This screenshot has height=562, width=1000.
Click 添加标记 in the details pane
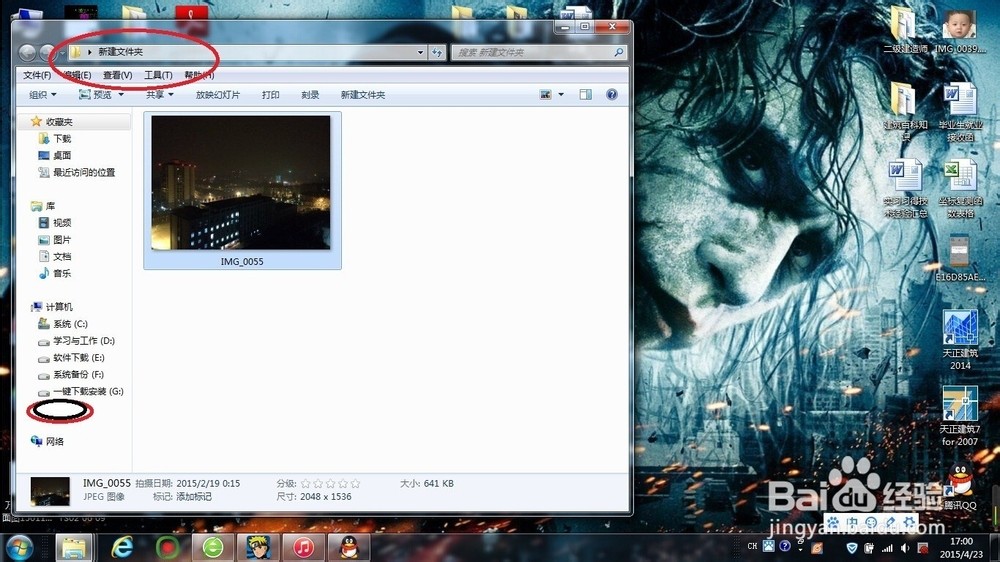(x=194, y=496)
